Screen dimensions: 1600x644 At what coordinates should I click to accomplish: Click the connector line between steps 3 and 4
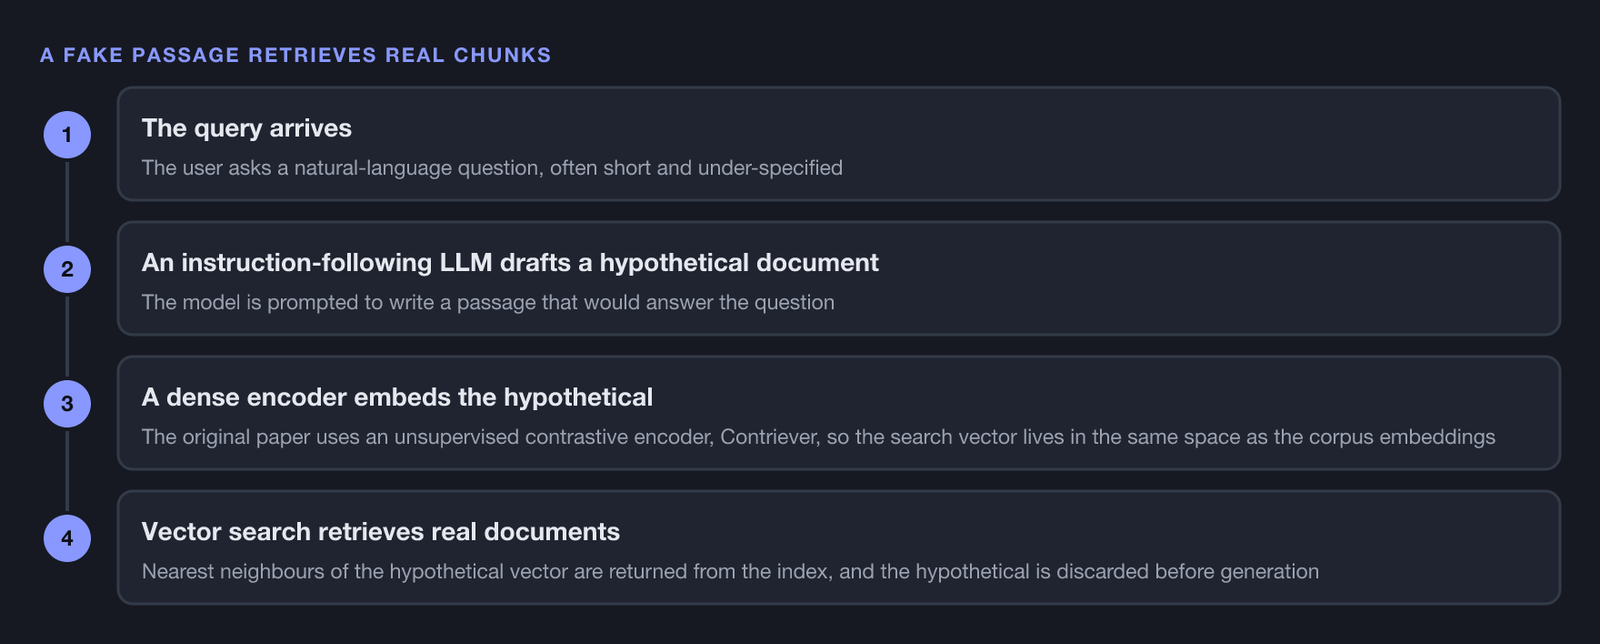point(67,471)
